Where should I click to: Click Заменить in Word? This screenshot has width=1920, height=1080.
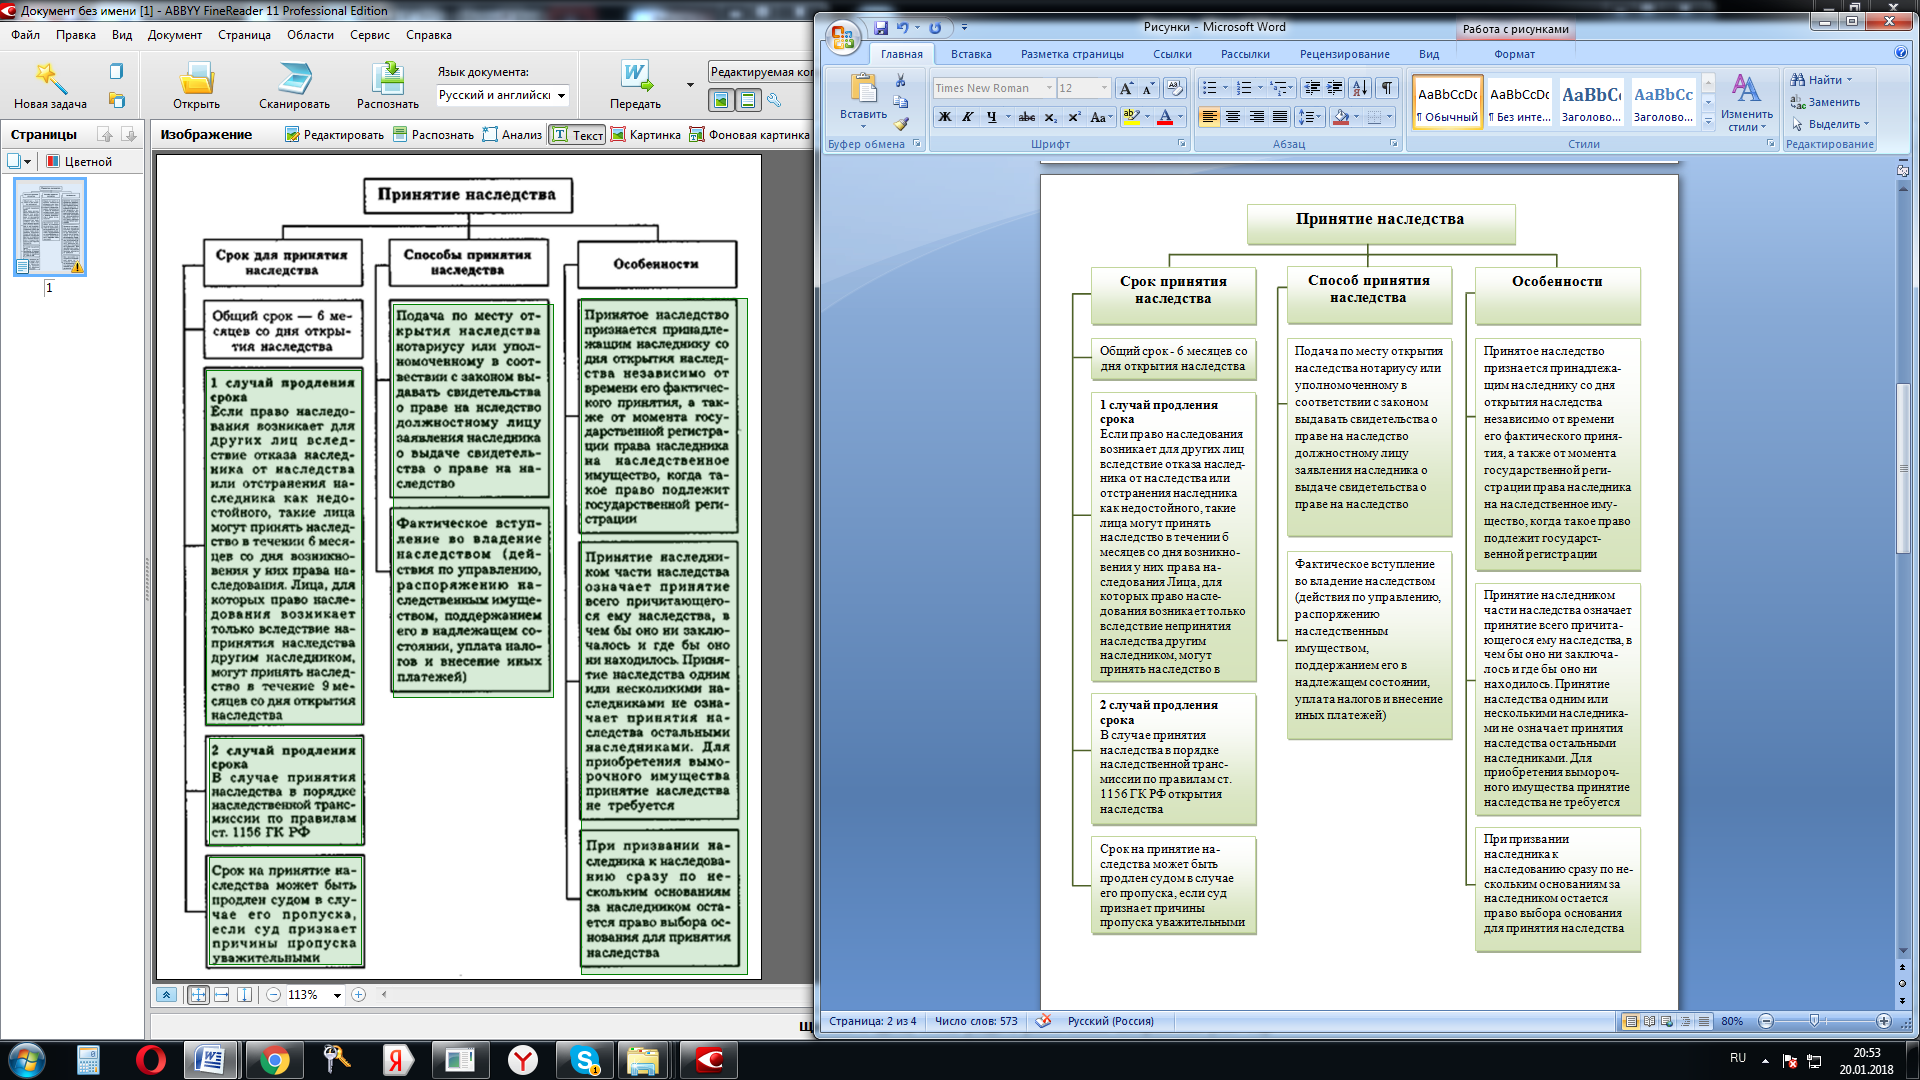click(x=1825, y=102)
